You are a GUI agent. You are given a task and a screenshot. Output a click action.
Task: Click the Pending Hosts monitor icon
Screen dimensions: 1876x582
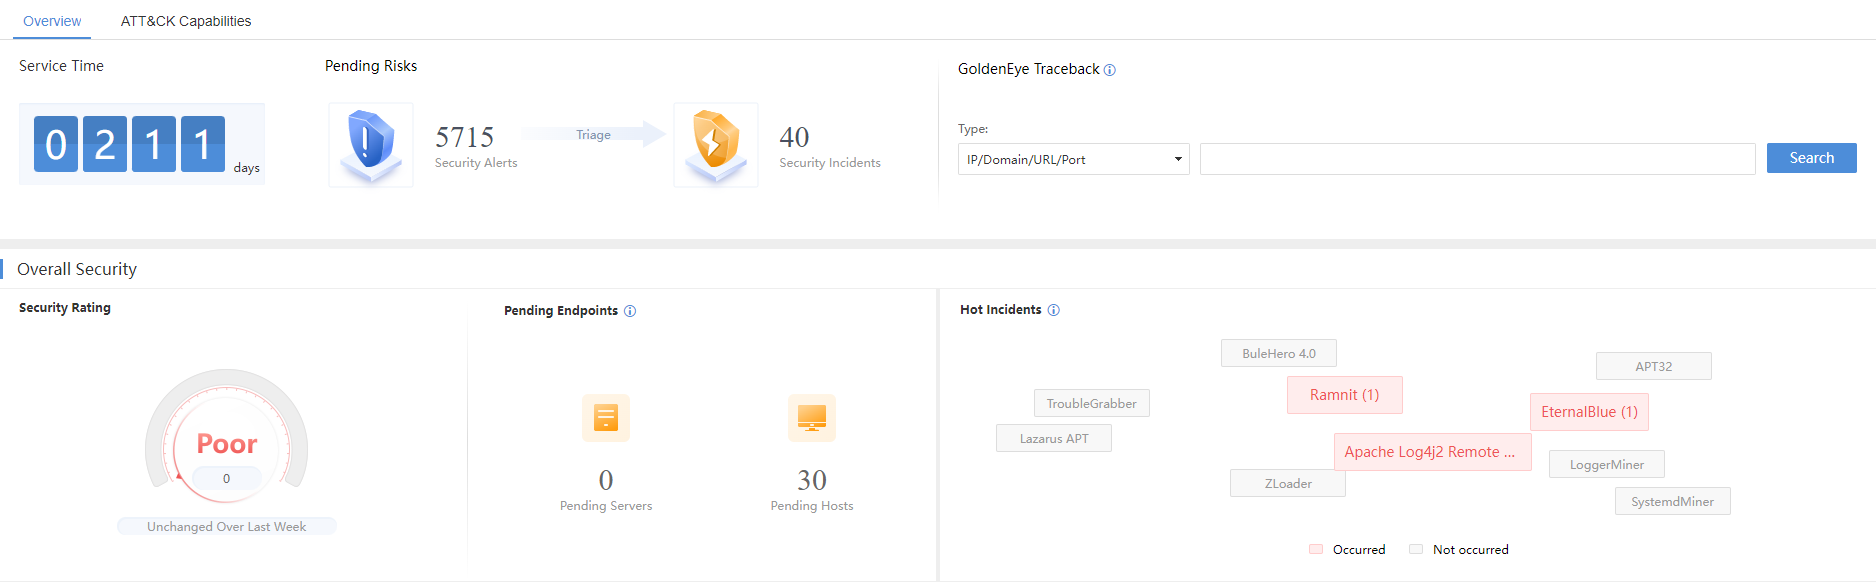click(x=812, y=418)
